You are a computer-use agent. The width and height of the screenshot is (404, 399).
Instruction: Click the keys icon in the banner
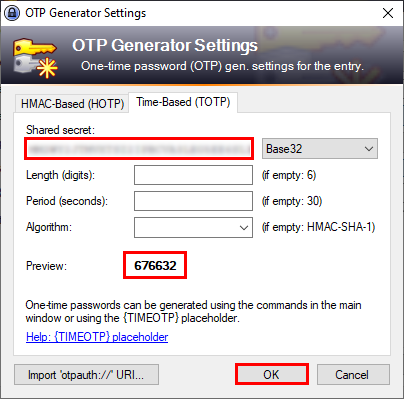(35, 58)
